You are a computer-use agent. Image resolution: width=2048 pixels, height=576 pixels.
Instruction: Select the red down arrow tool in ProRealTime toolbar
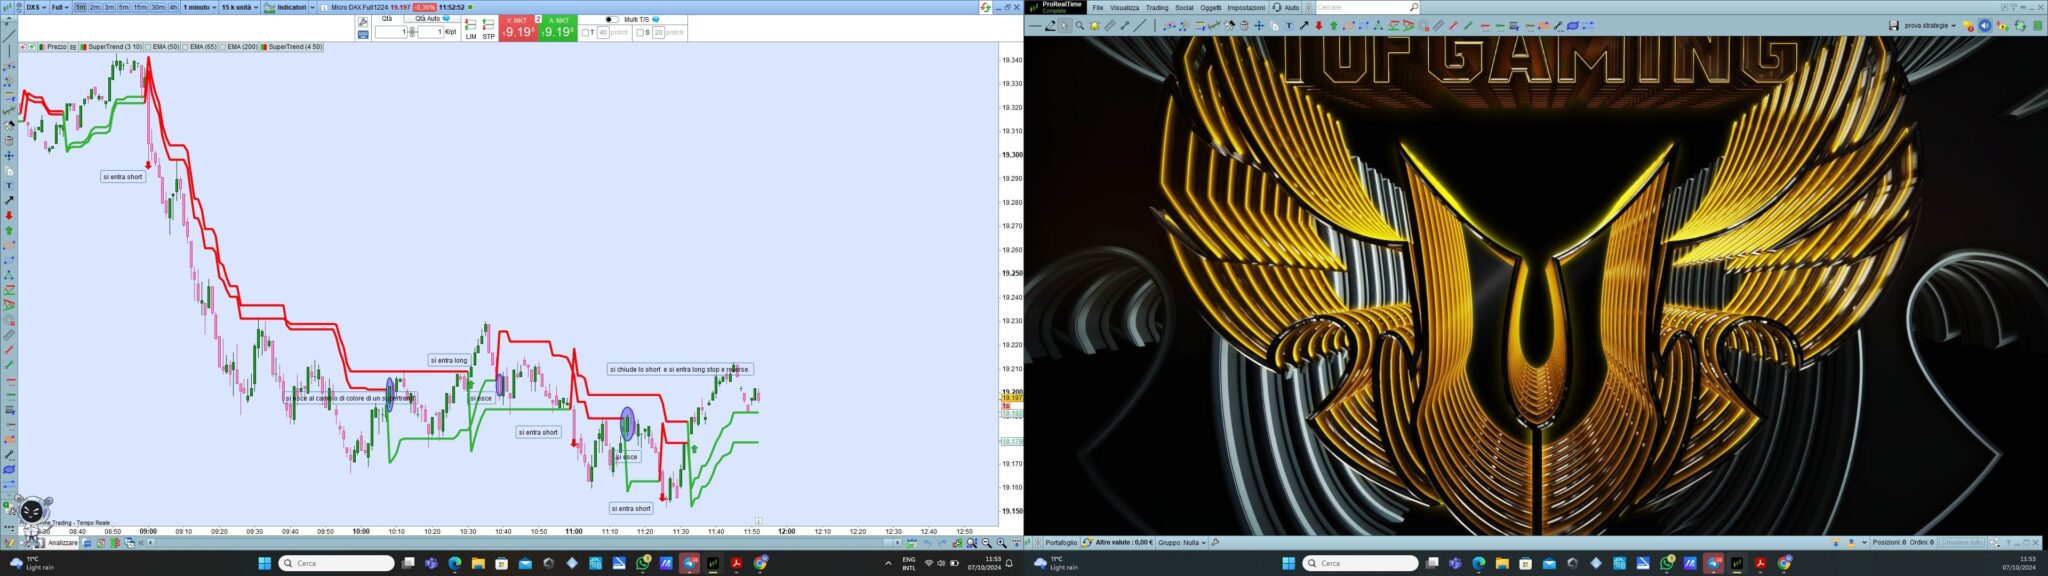1319,26
